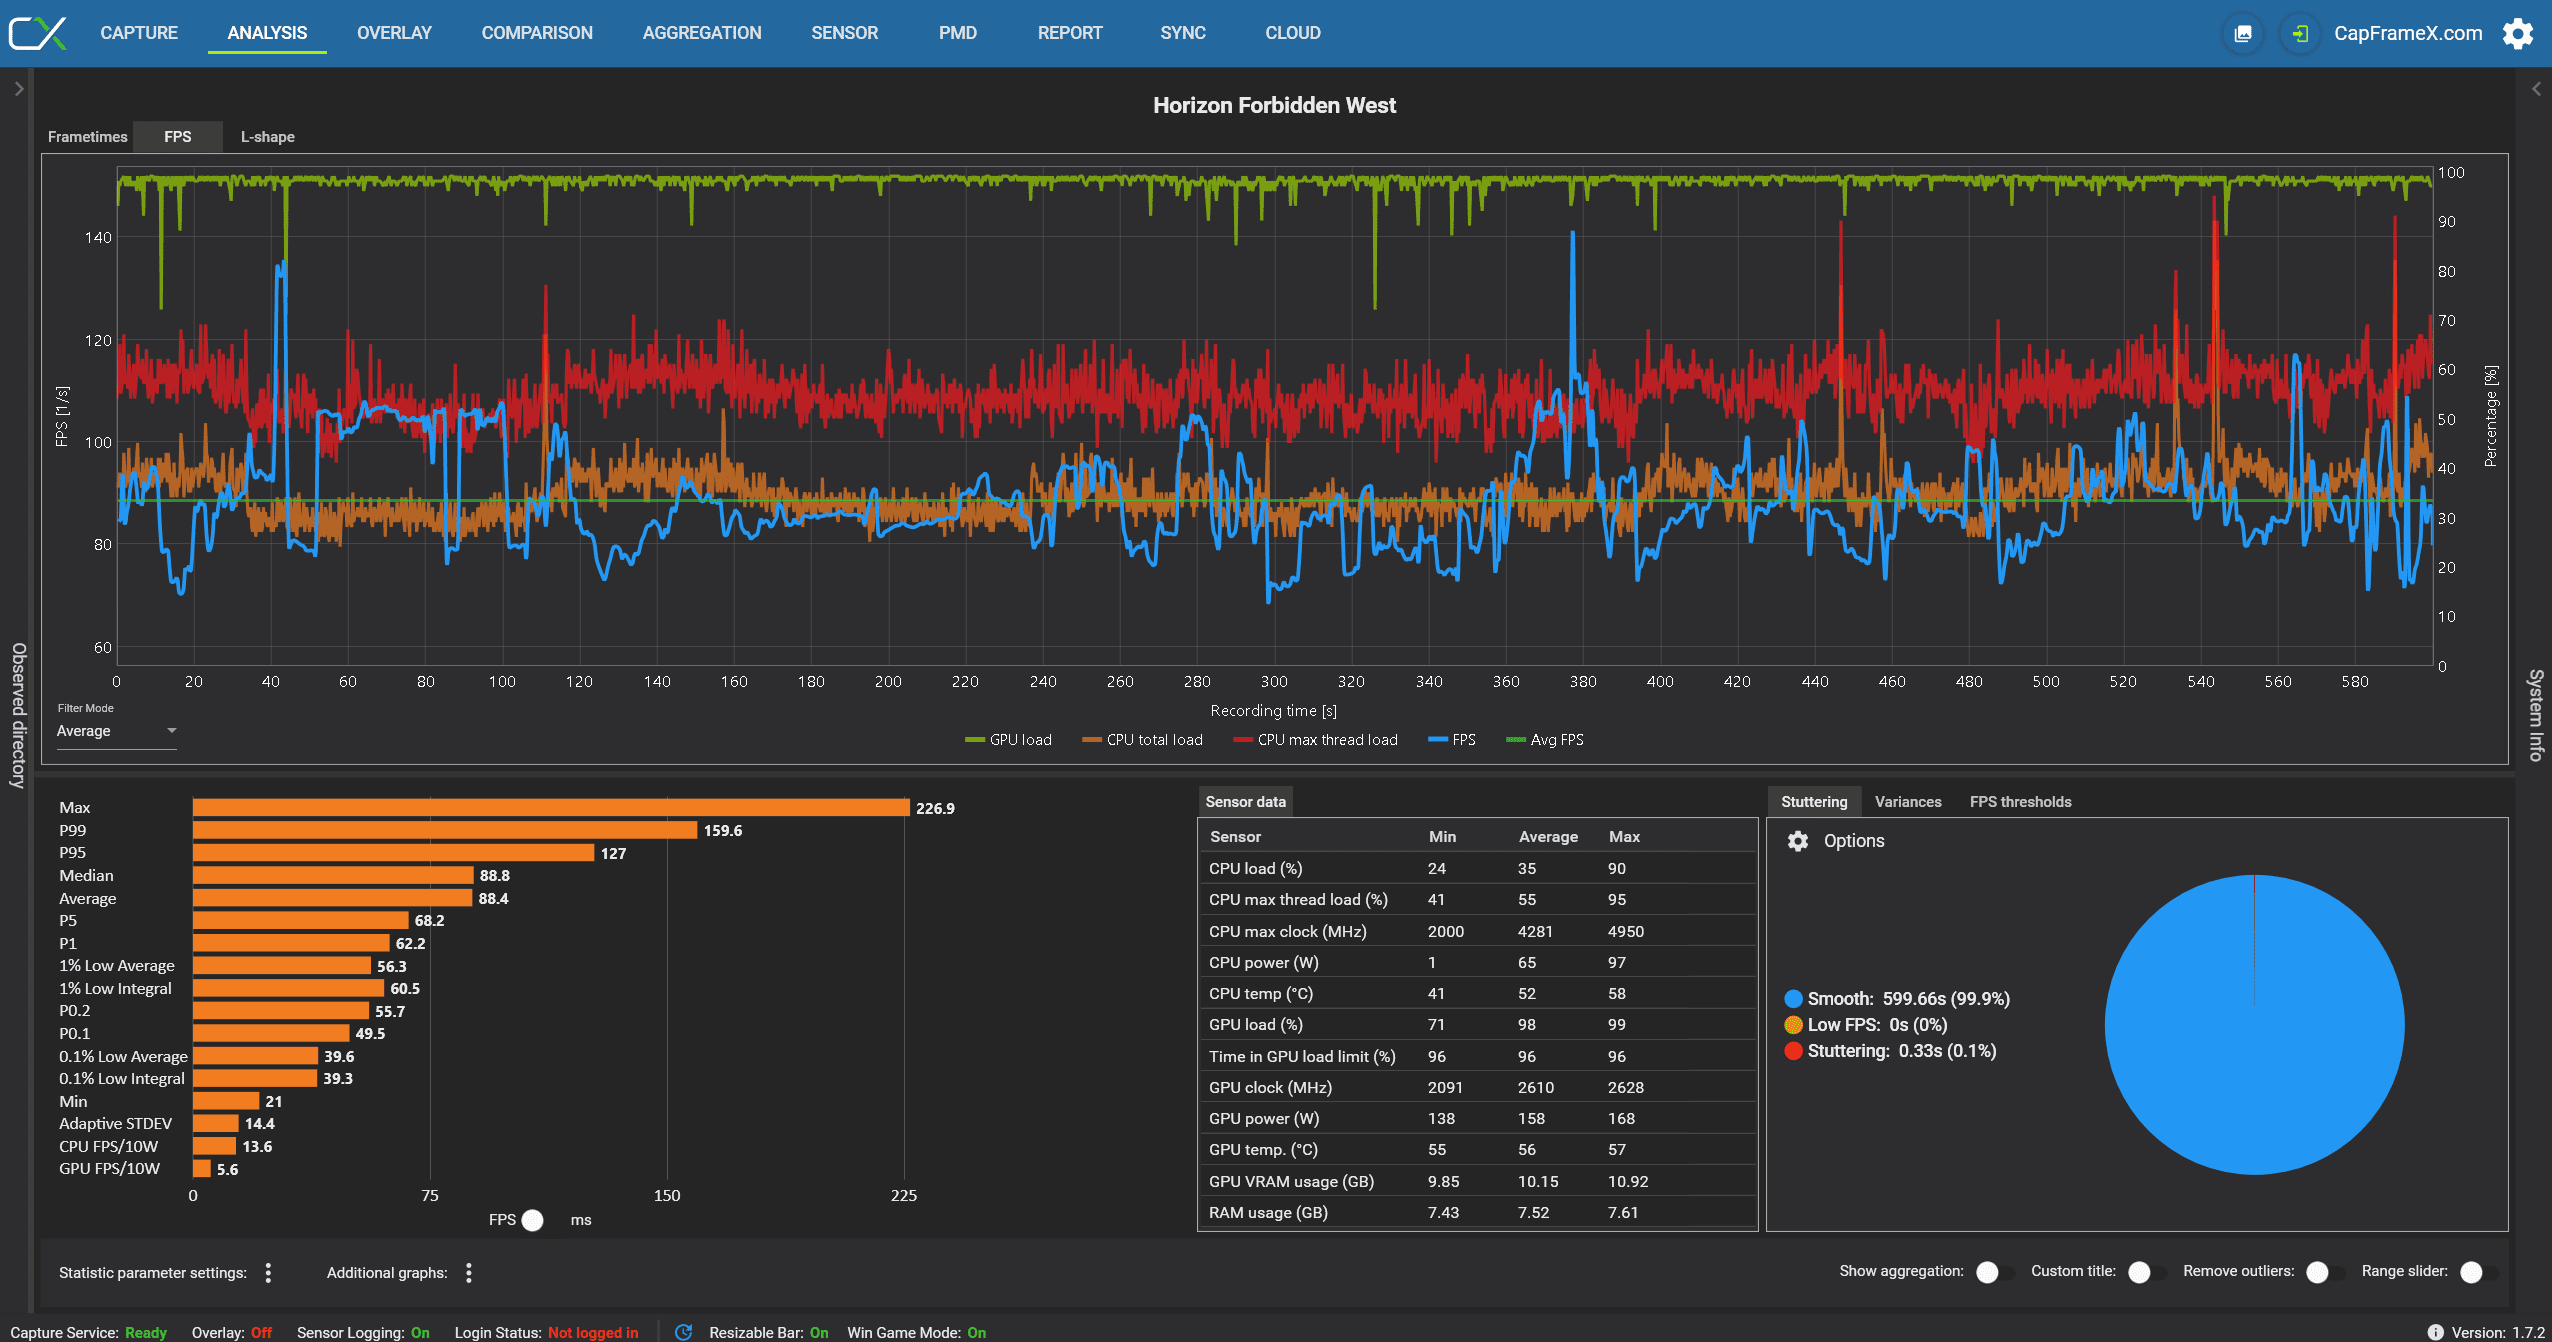Enable Show aggregation toggle
The width and height of the screenshot is (2552, 1342).
[x=1994, y=1272]
